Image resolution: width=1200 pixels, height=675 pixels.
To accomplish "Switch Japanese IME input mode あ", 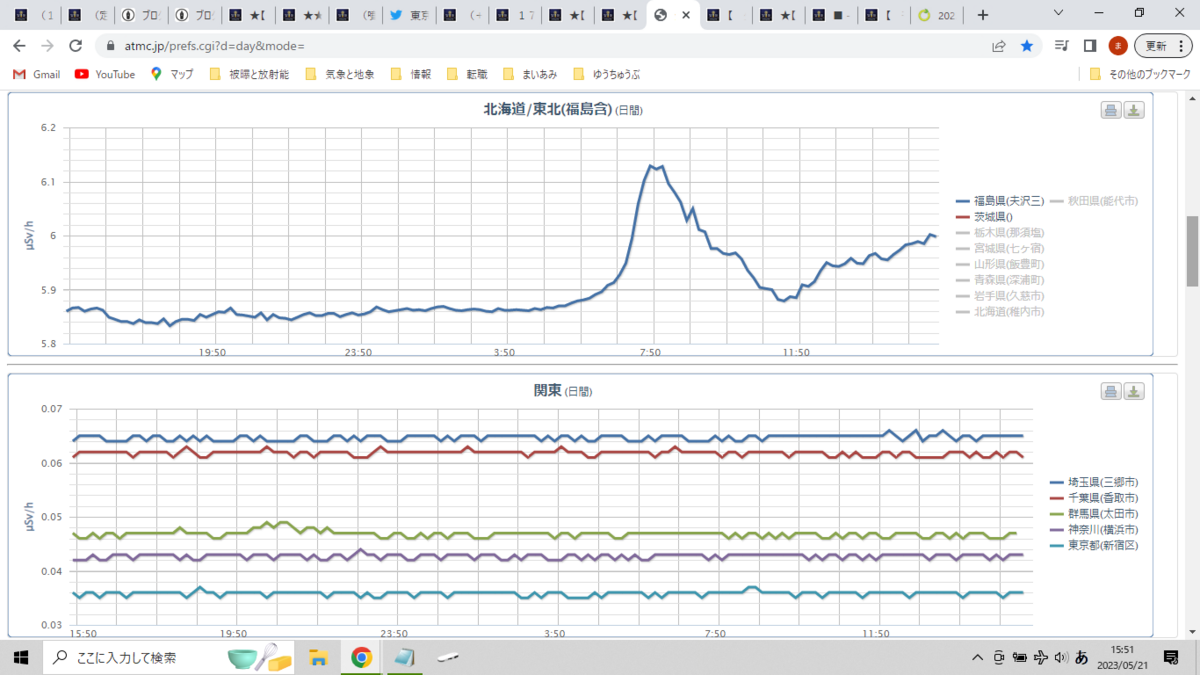I will (x=1082, y=657).
